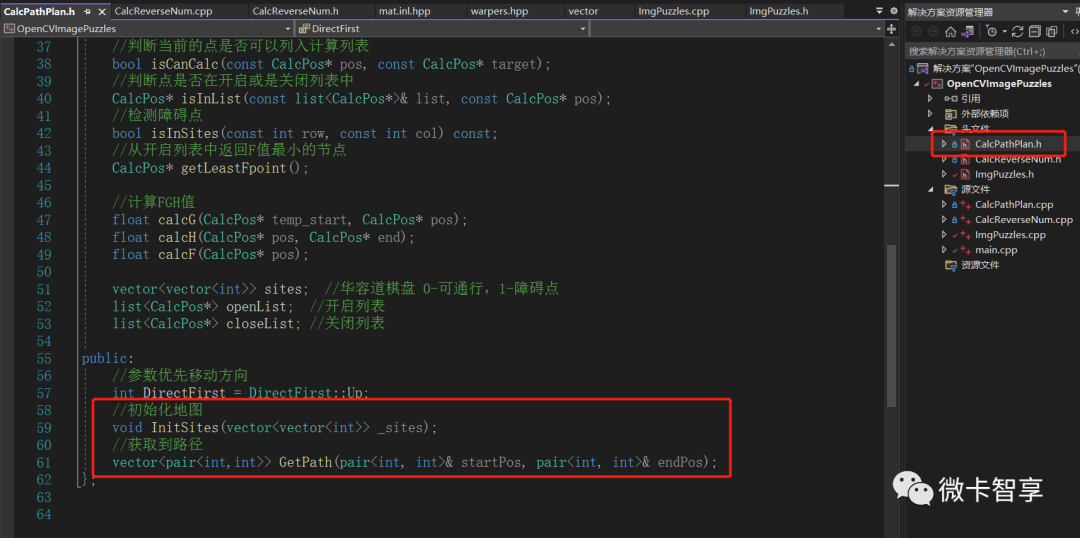Click the Home icon in Solution Explorer

951,31
